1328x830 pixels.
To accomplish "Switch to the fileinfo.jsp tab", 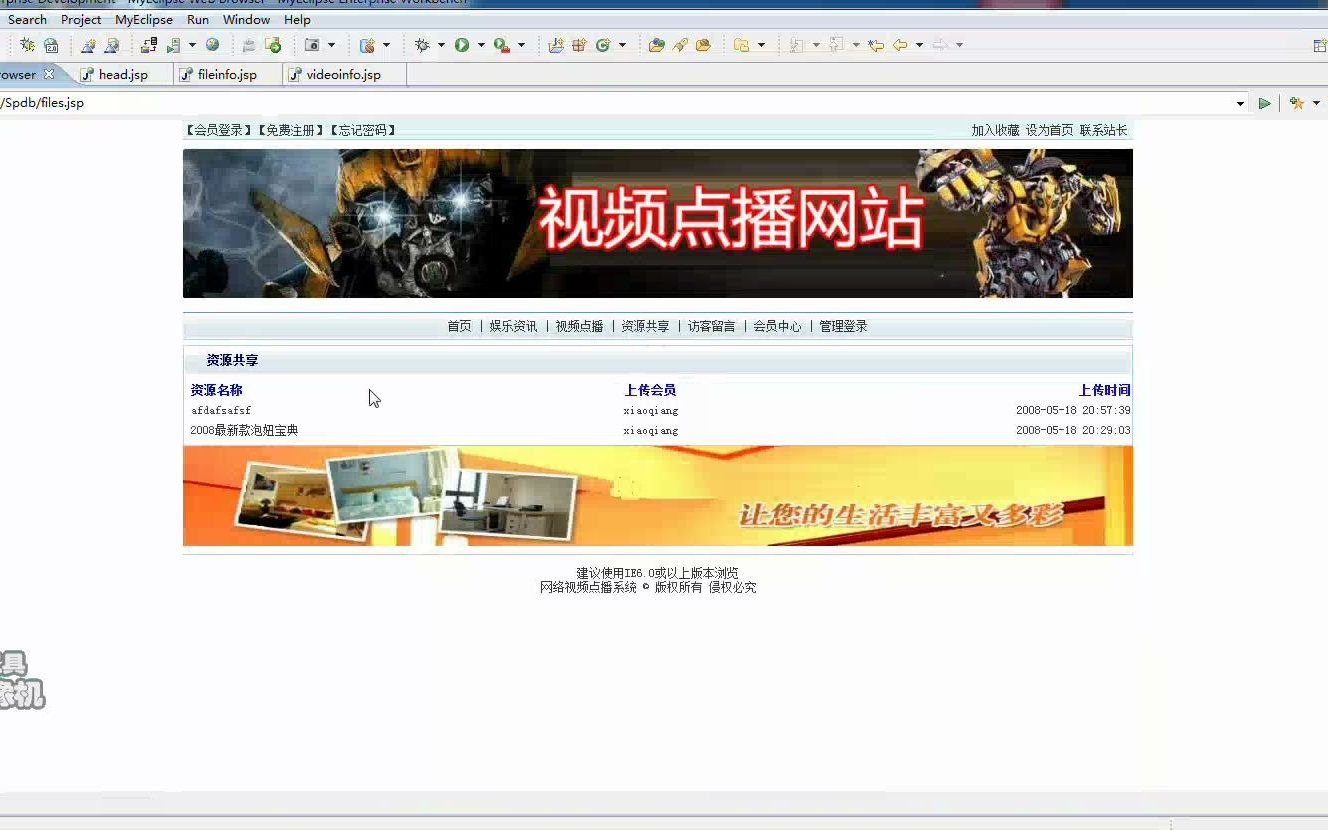I will coord(227,75).
